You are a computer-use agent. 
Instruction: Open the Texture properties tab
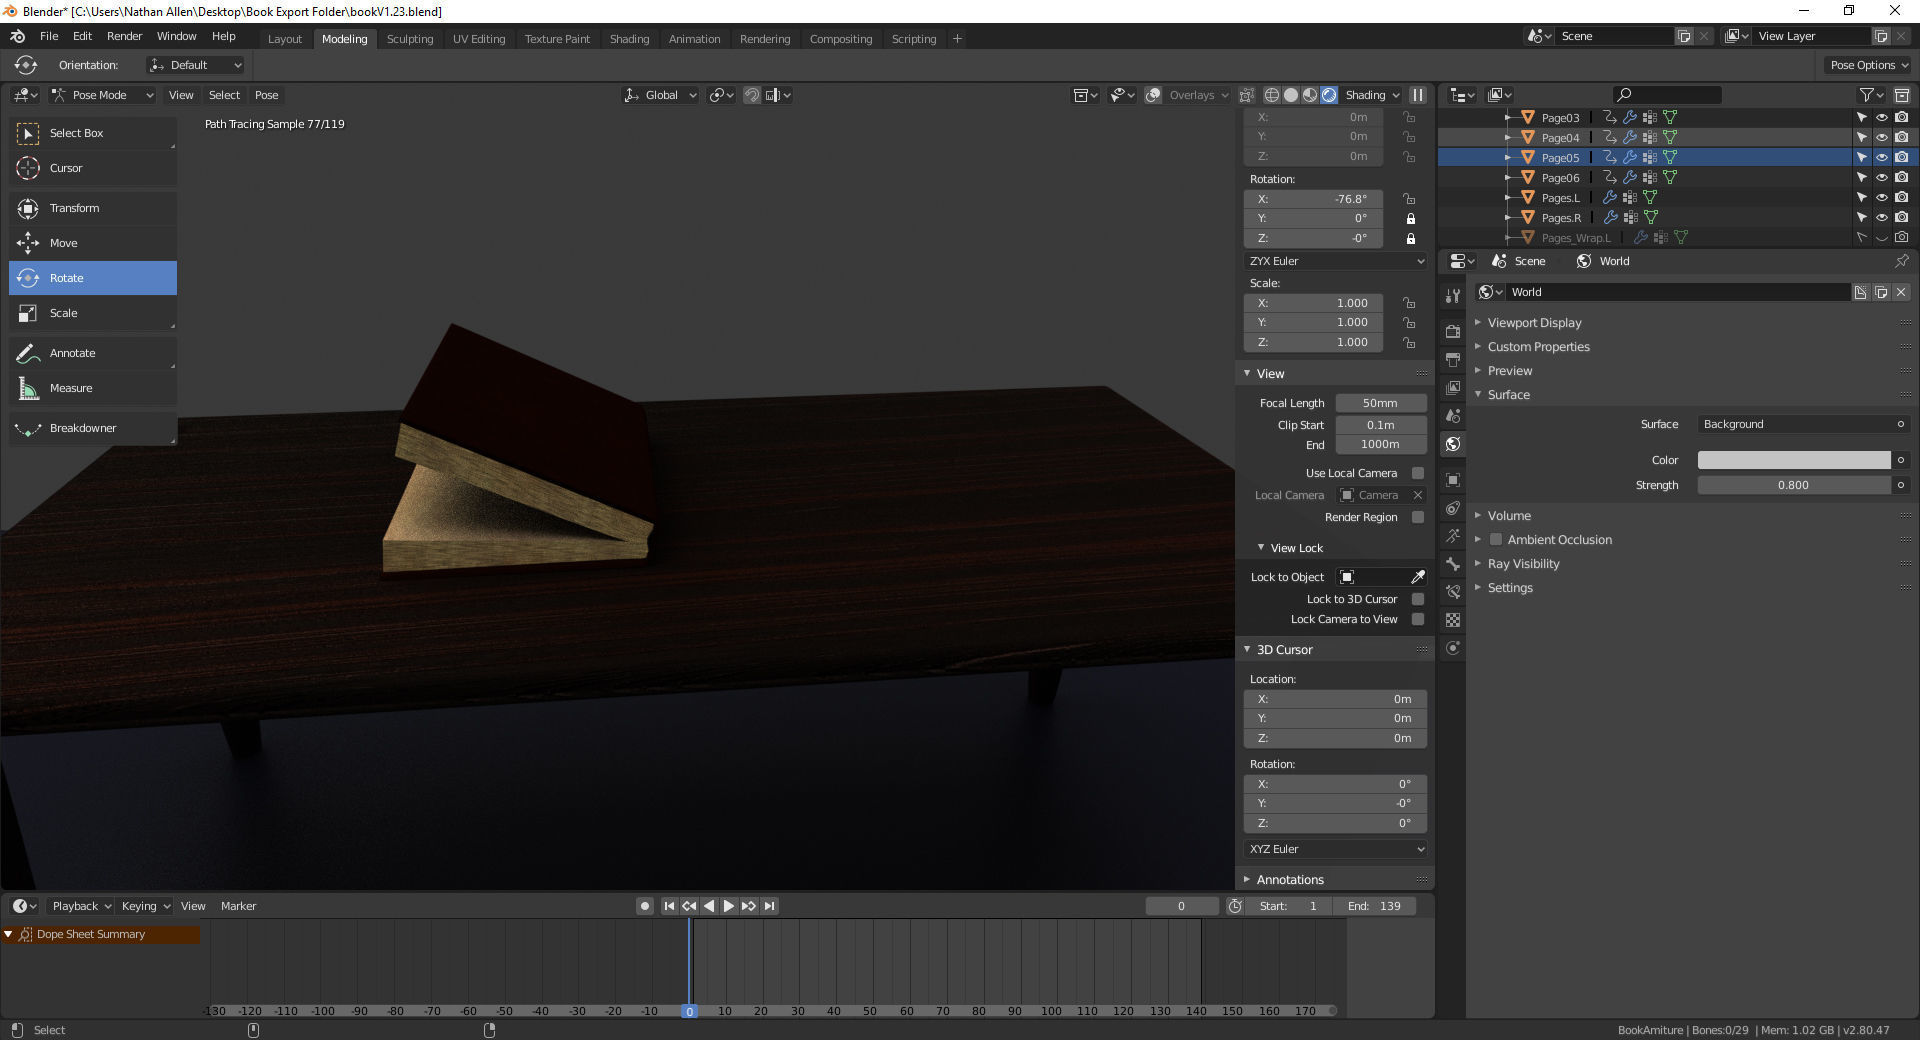click(x=1452, y=620)
